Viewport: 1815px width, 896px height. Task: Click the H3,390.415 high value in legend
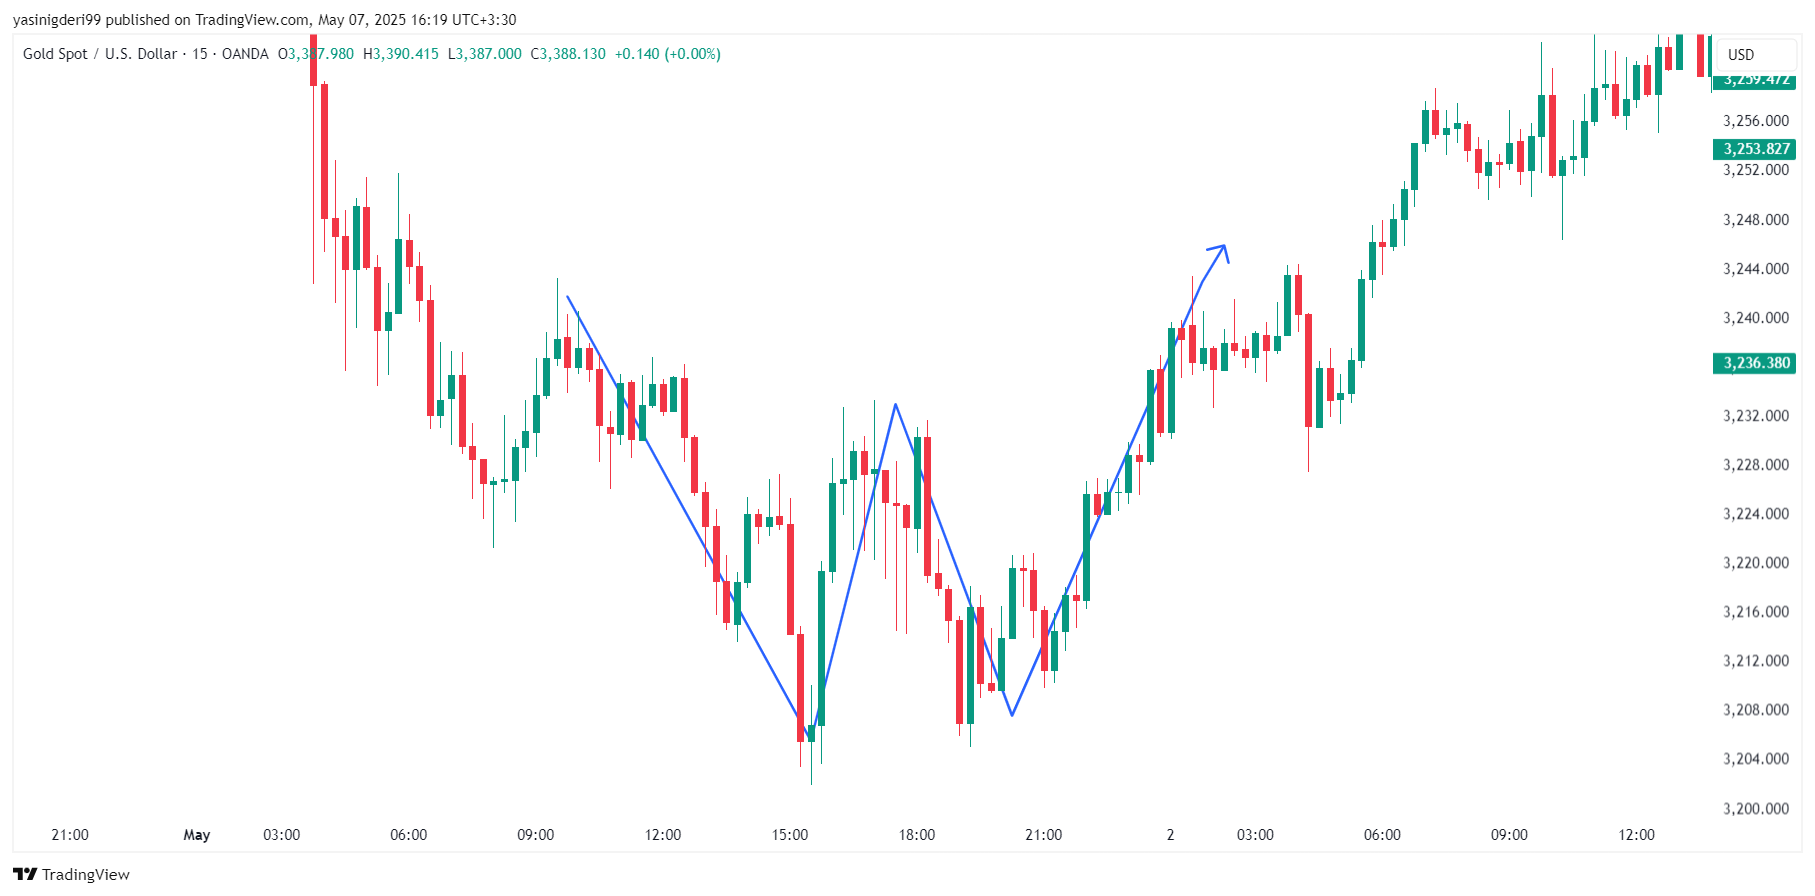pyautogui.click(x=401, y=54)
